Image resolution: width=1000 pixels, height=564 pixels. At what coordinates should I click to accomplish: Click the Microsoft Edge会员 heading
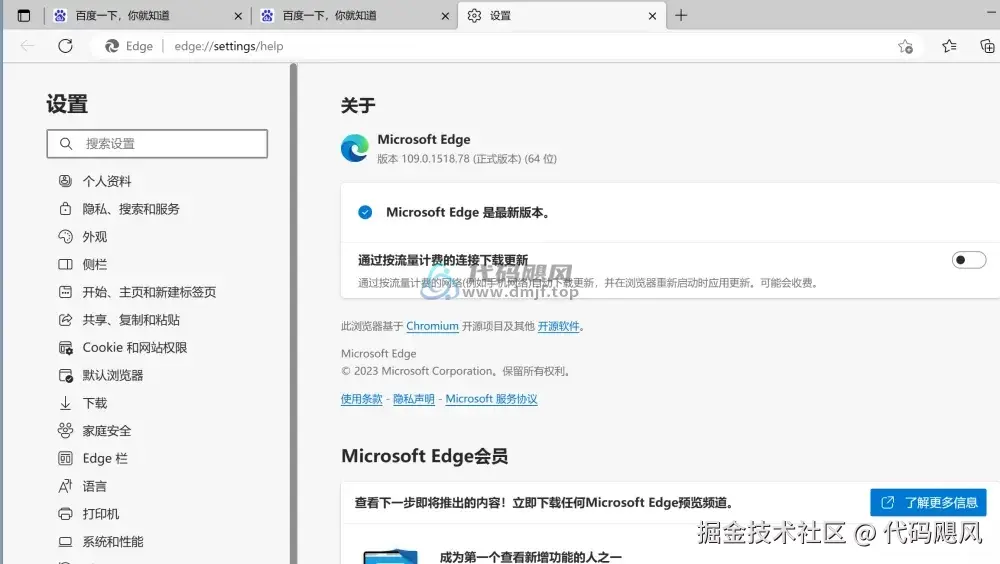click(x=424, y=456)
